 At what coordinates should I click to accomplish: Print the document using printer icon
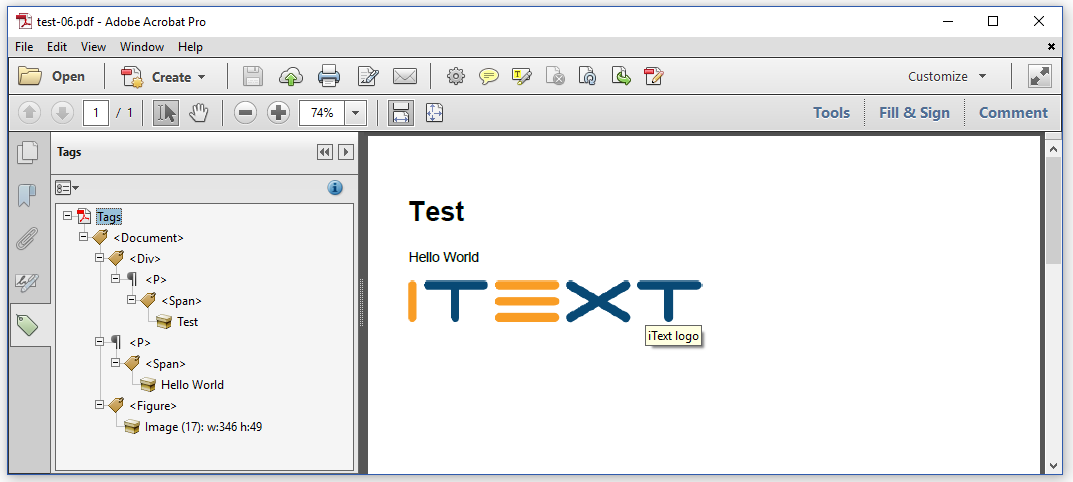point(329,77)
